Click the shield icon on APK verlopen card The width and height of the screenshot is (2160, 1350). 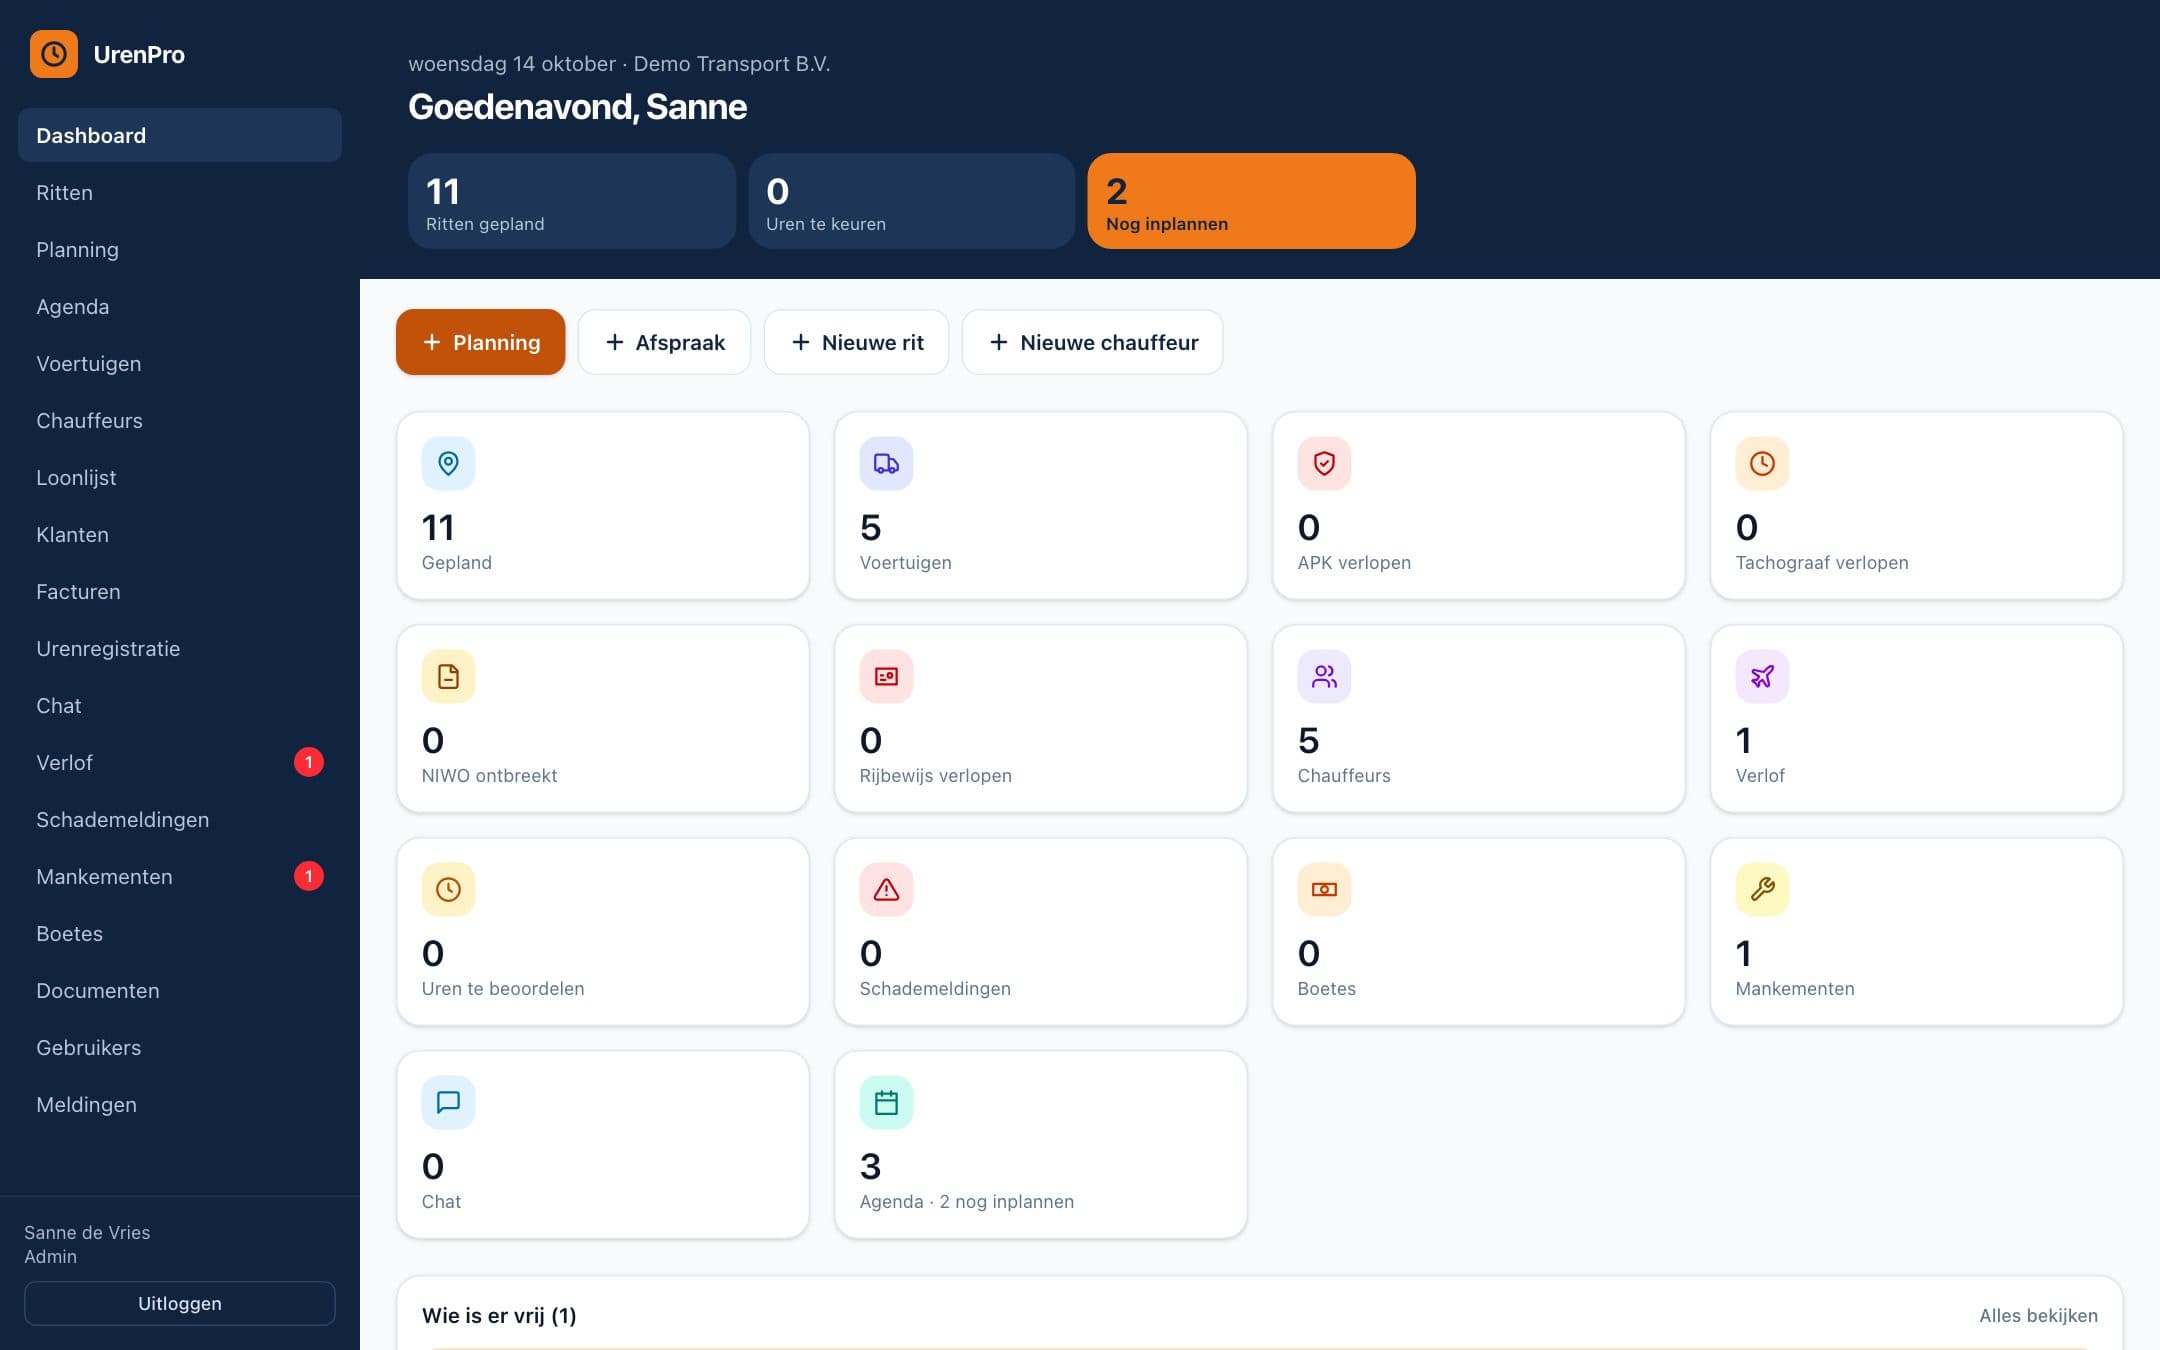click(1324, 463)
